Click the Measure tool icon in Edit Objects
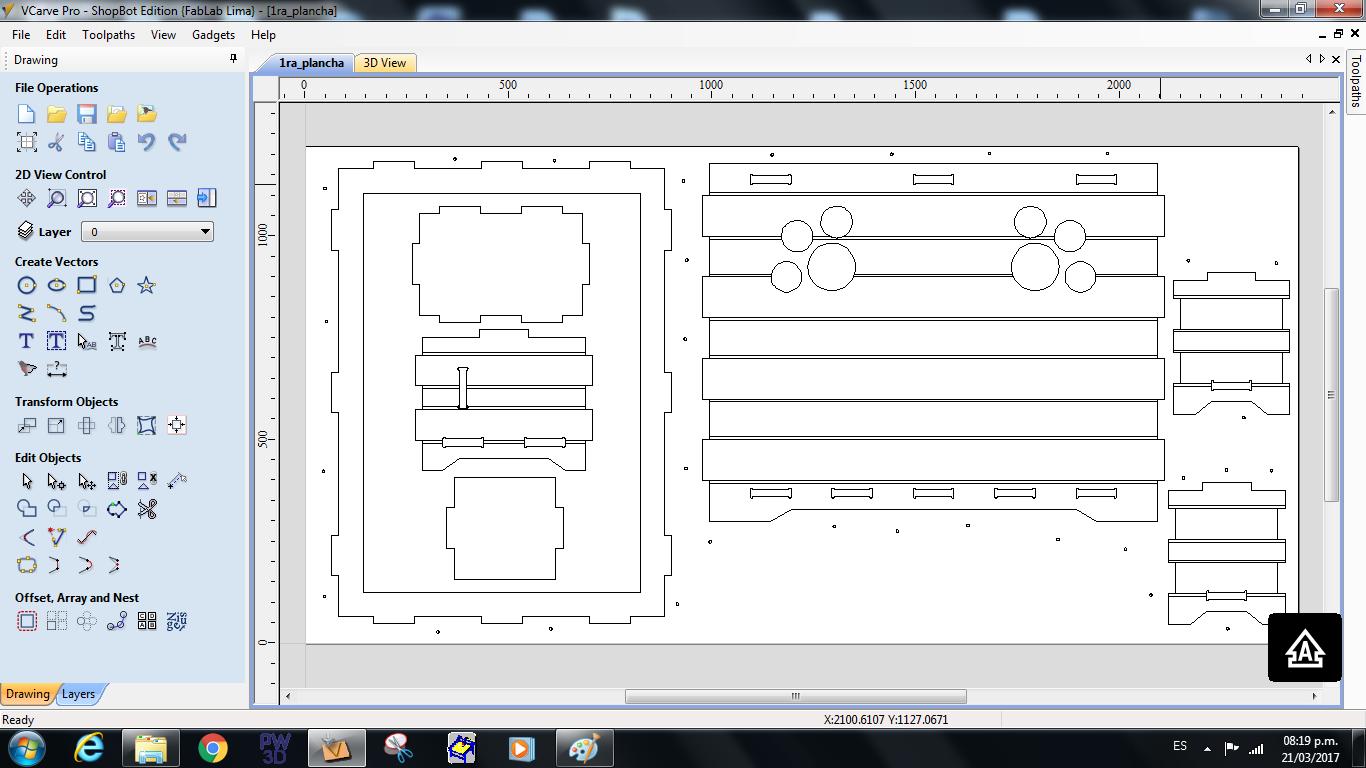 177,481
